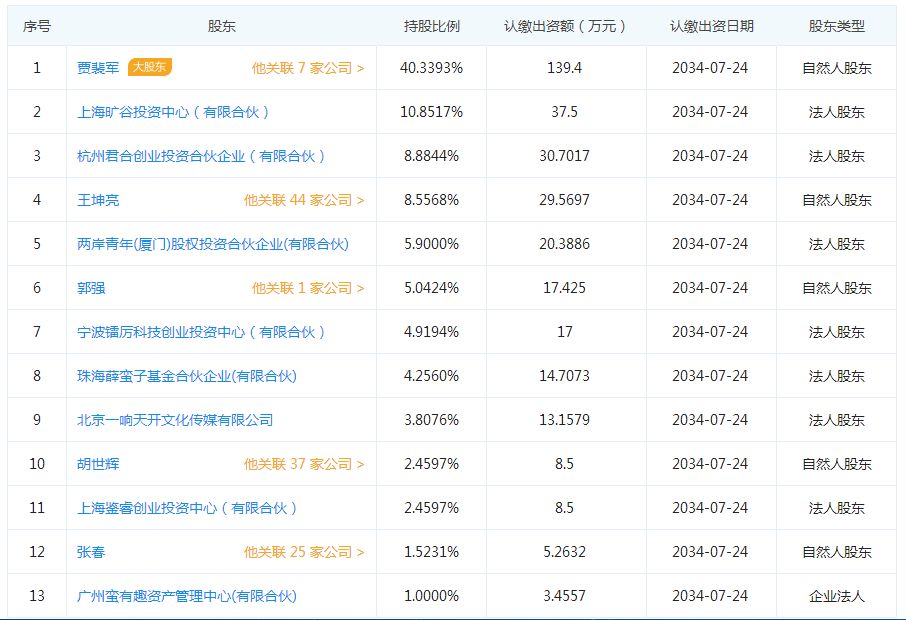Open 他关联 44 家公司 link
This screenshot has height=620, width=906.
304,200
